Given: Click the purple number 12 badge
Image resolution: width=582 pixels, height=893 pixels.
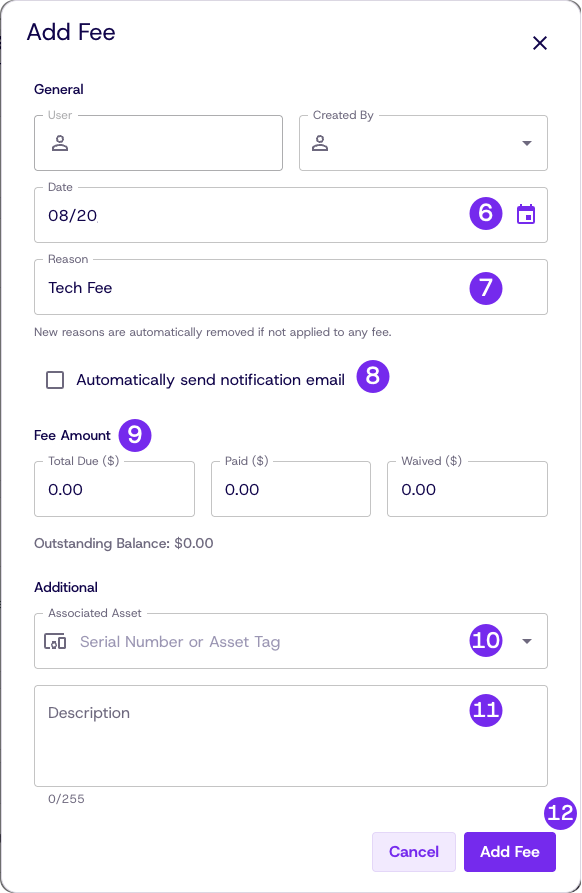Looking at the screenshot, I should coord(560,813).
